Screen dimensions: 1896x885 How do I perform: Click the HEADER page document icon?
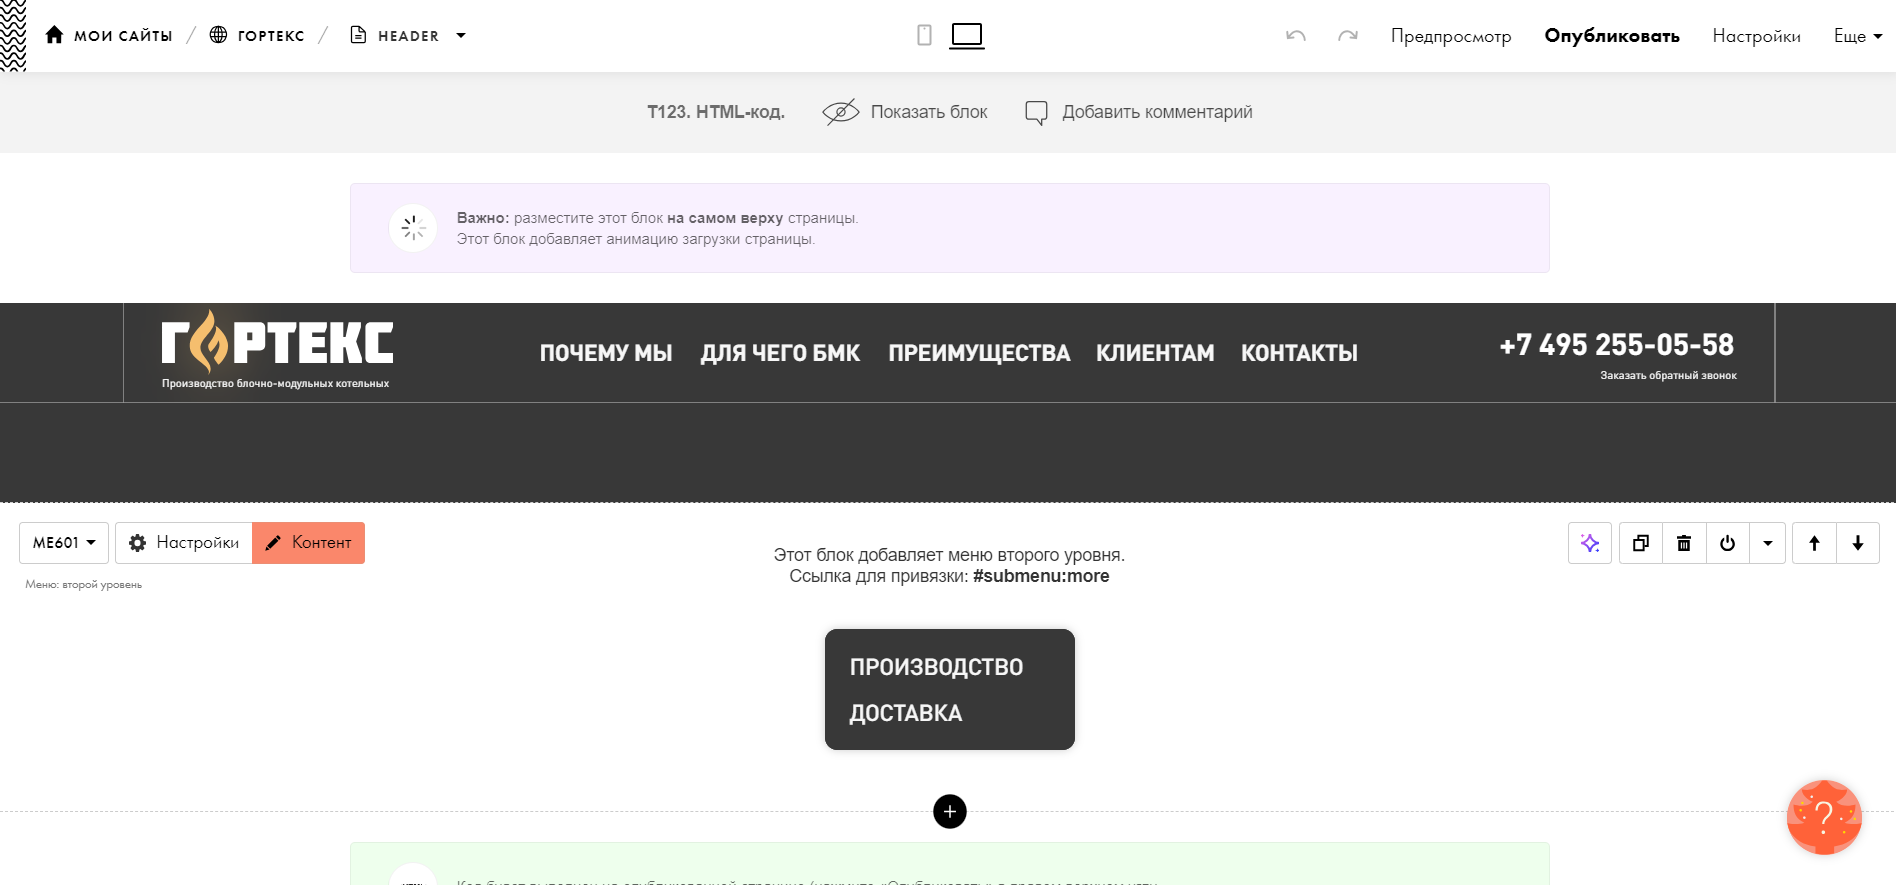tap(358, 35)
